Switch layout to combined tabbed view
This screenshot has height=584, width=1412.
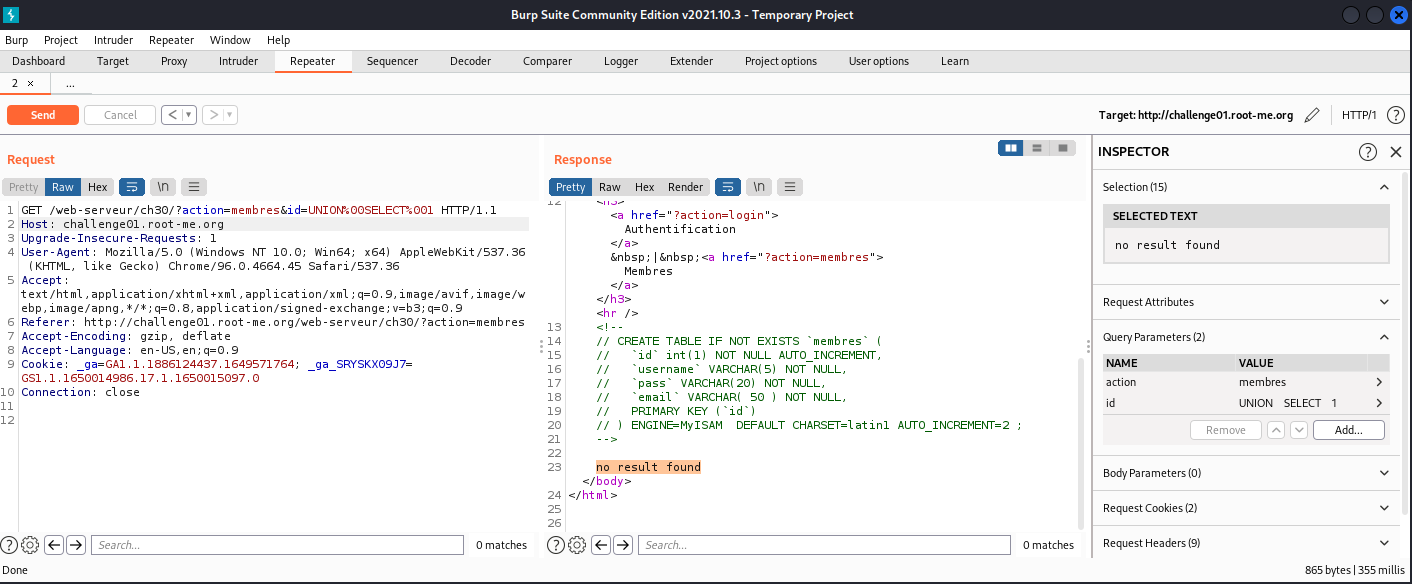click(x=1063, y=148)
